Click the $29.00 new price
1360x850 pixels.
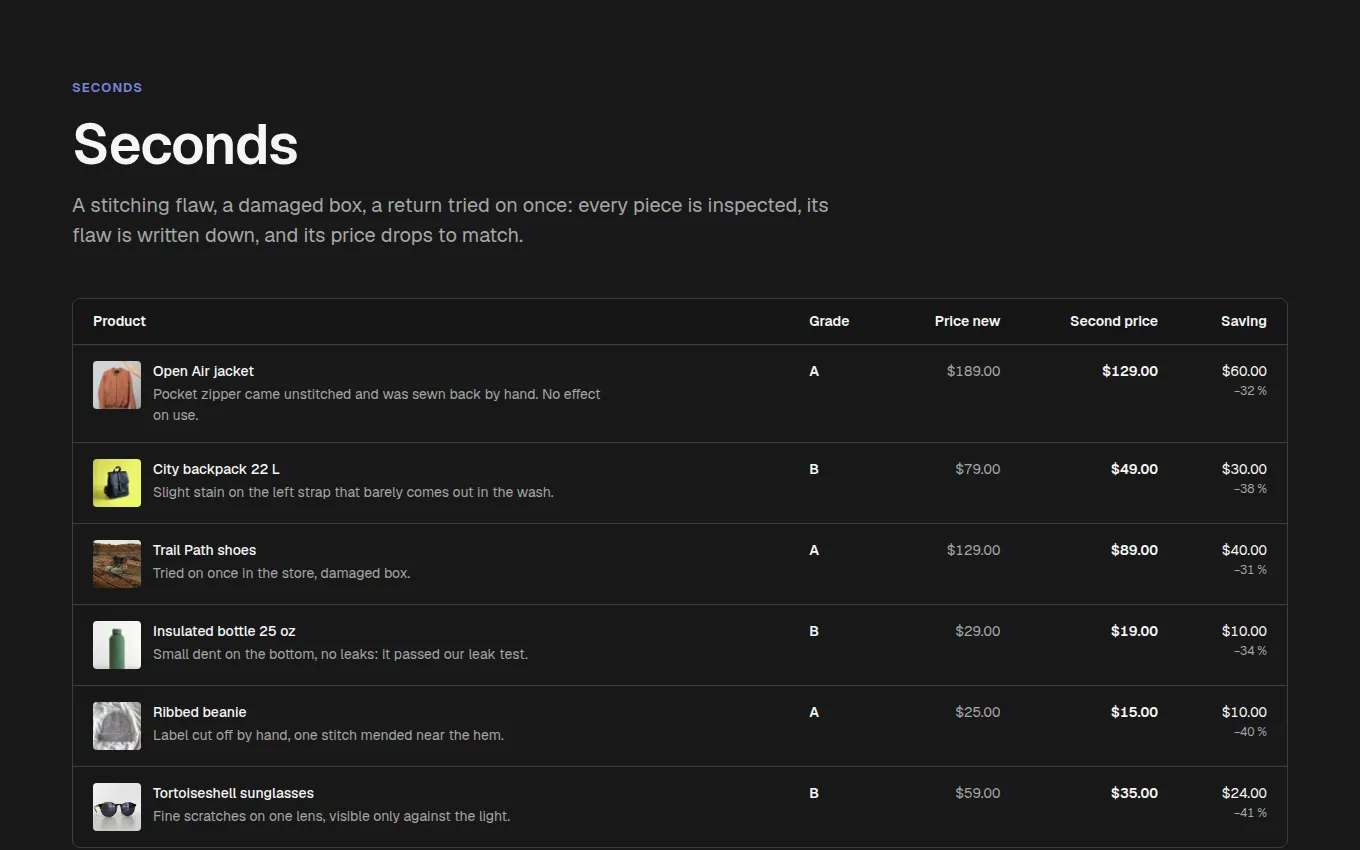coord(977,631)
